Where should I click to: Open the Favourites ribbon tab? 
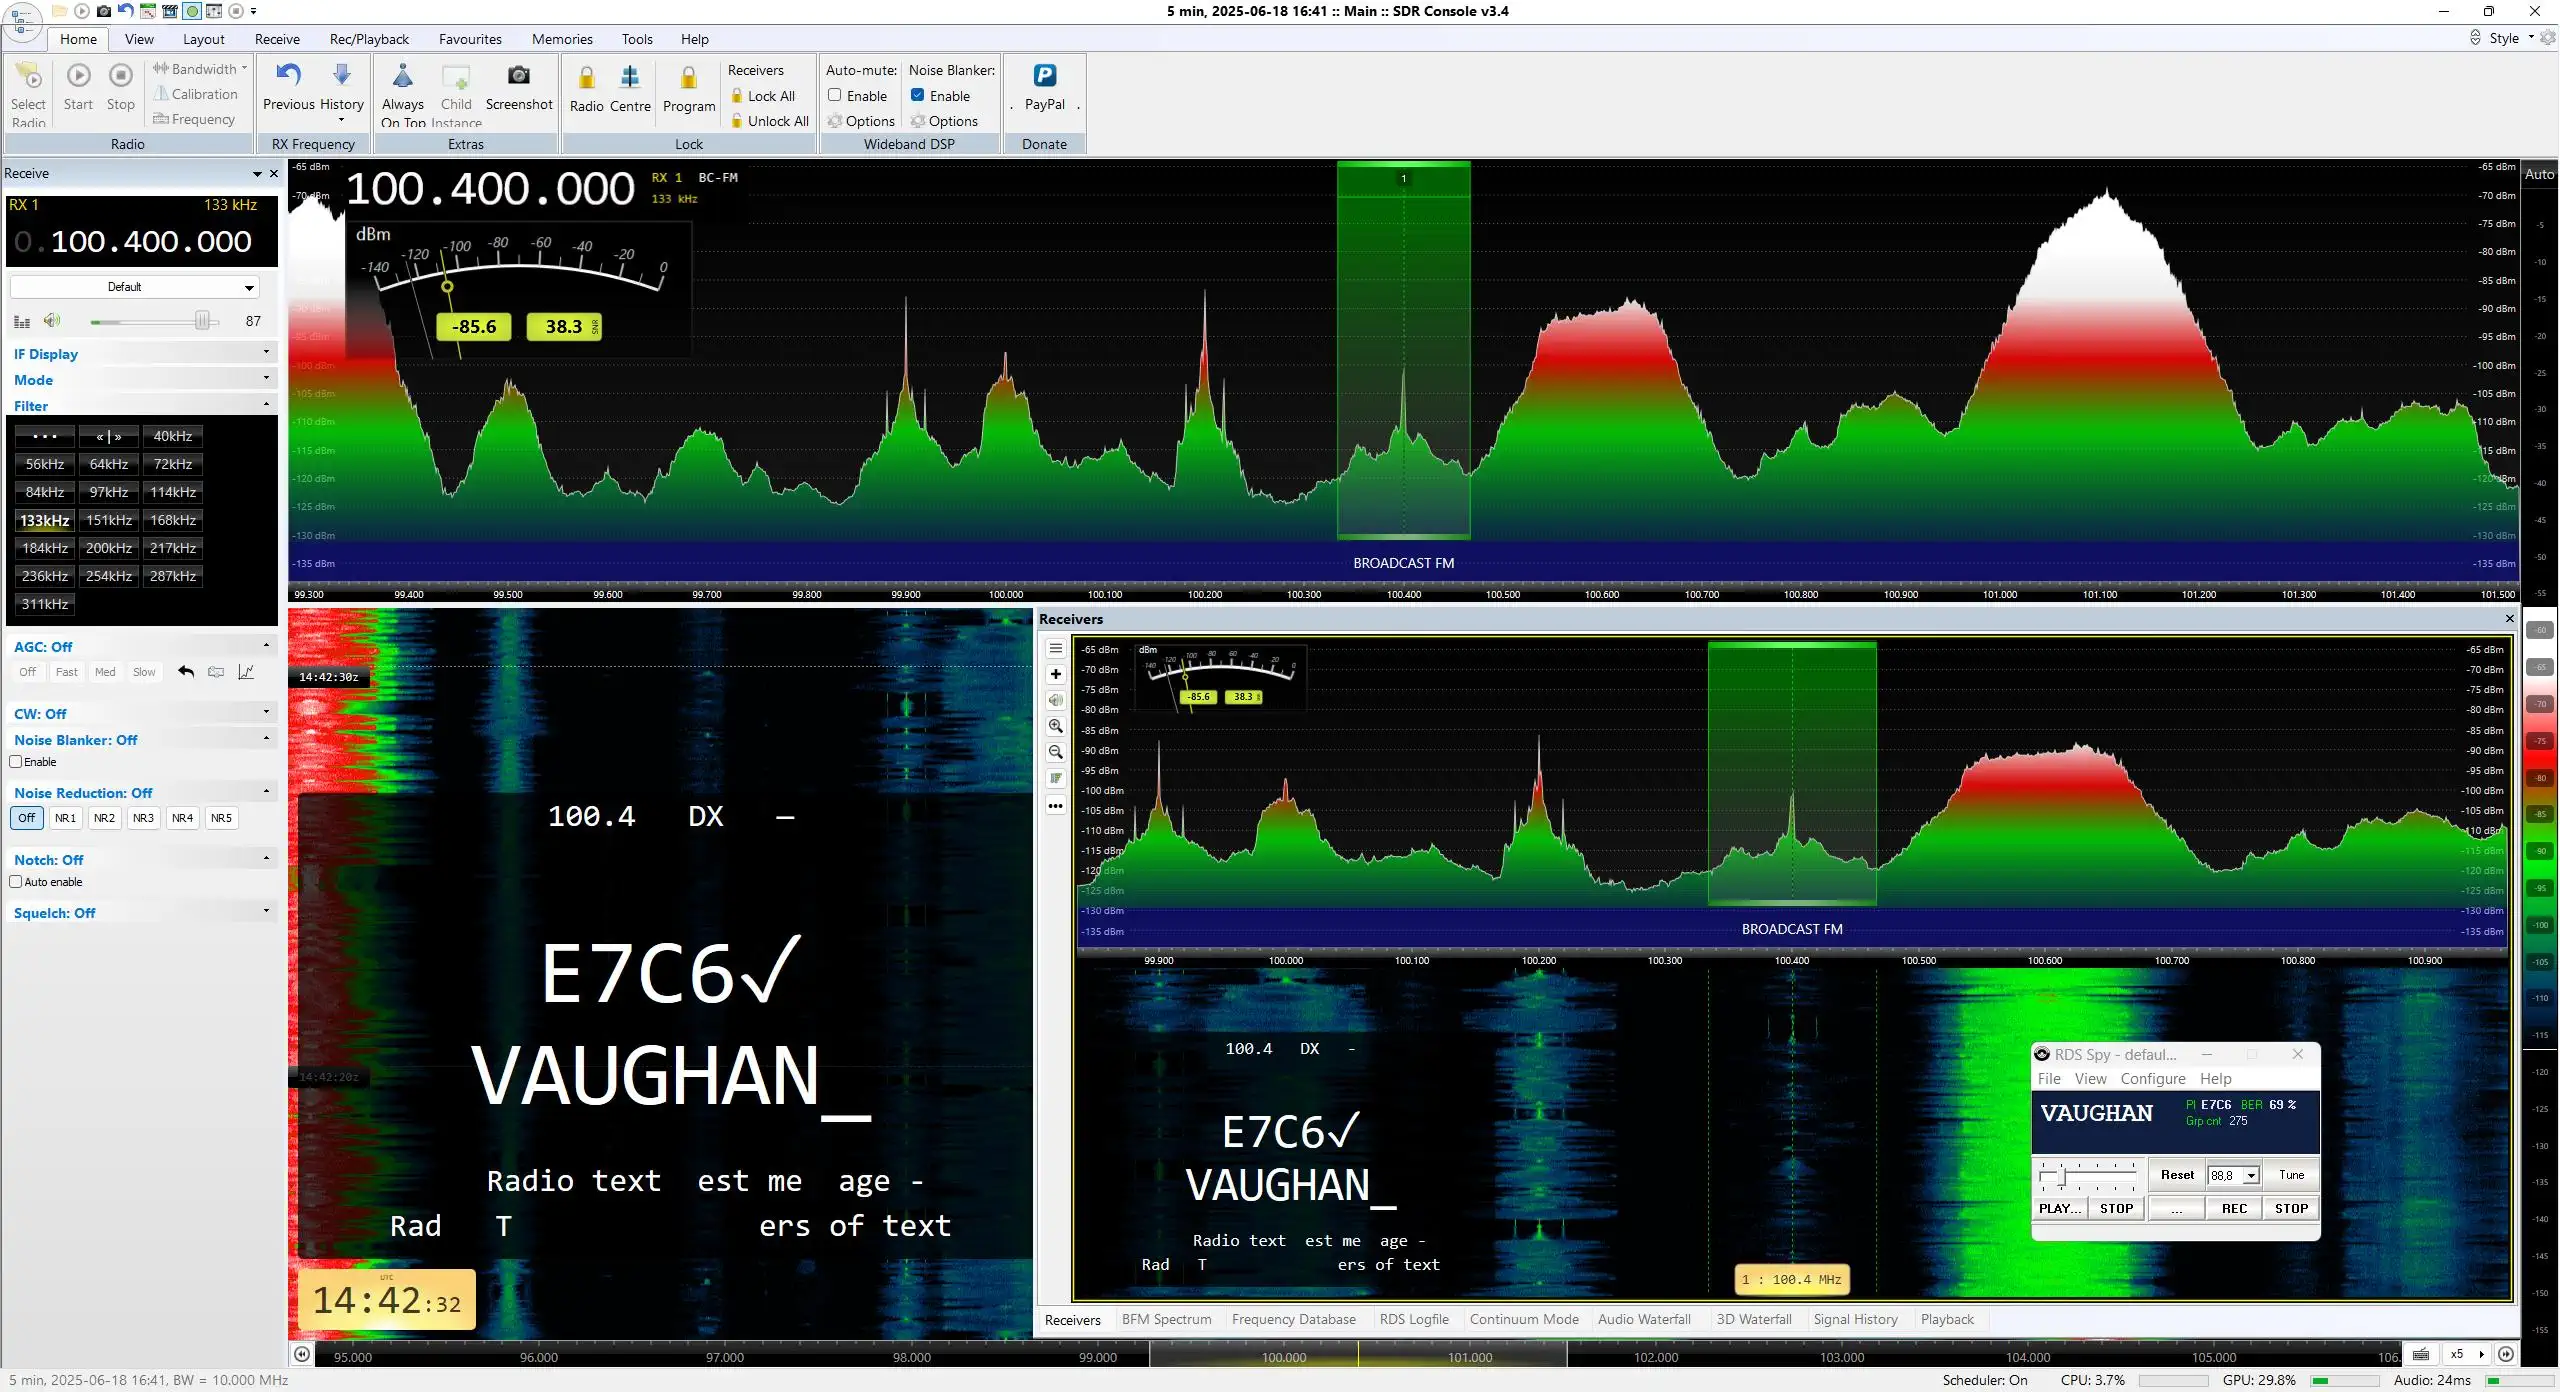(470, 39)
